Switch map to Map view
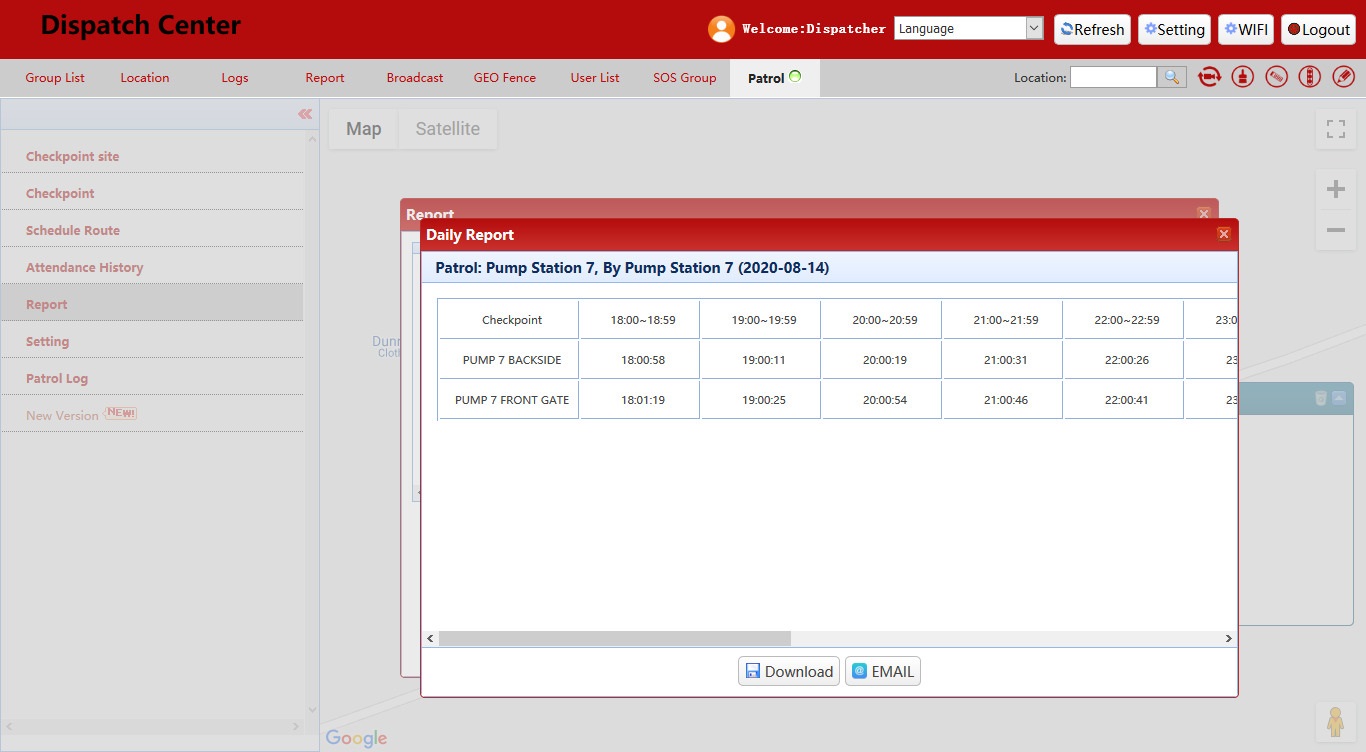 (x=363, y=129)
